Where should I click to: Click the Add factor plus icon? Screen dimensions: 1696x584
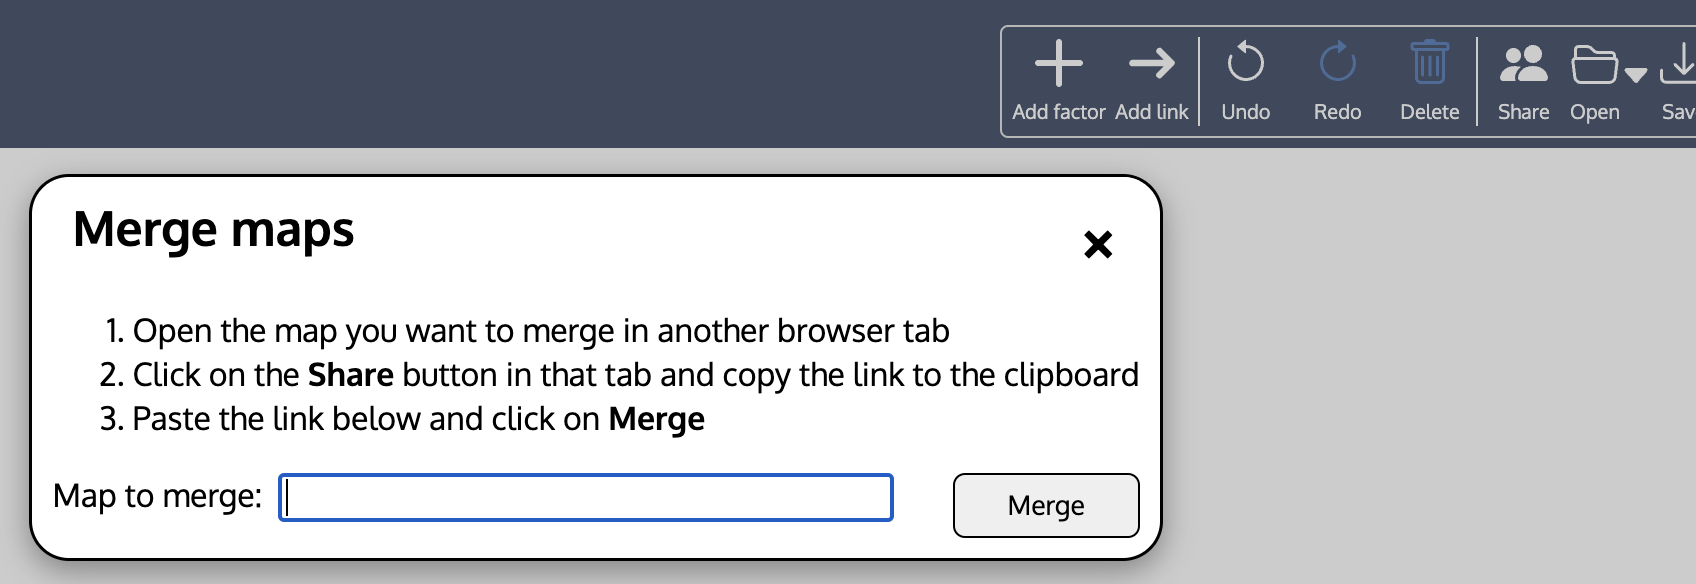coord(1059,64)
